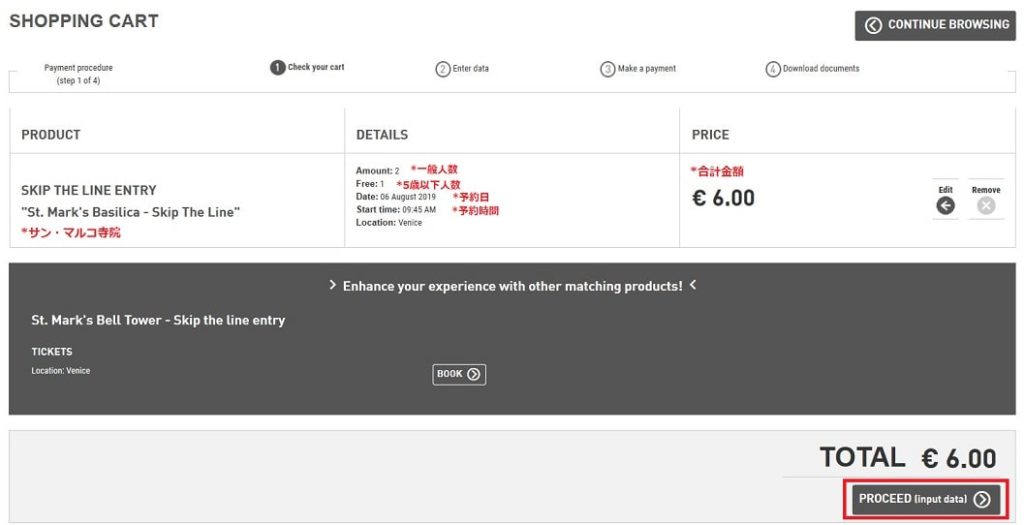Click the Edit back-arrow icon
Viewport: 1024px width, 525px height.
(x=945, y=206)
